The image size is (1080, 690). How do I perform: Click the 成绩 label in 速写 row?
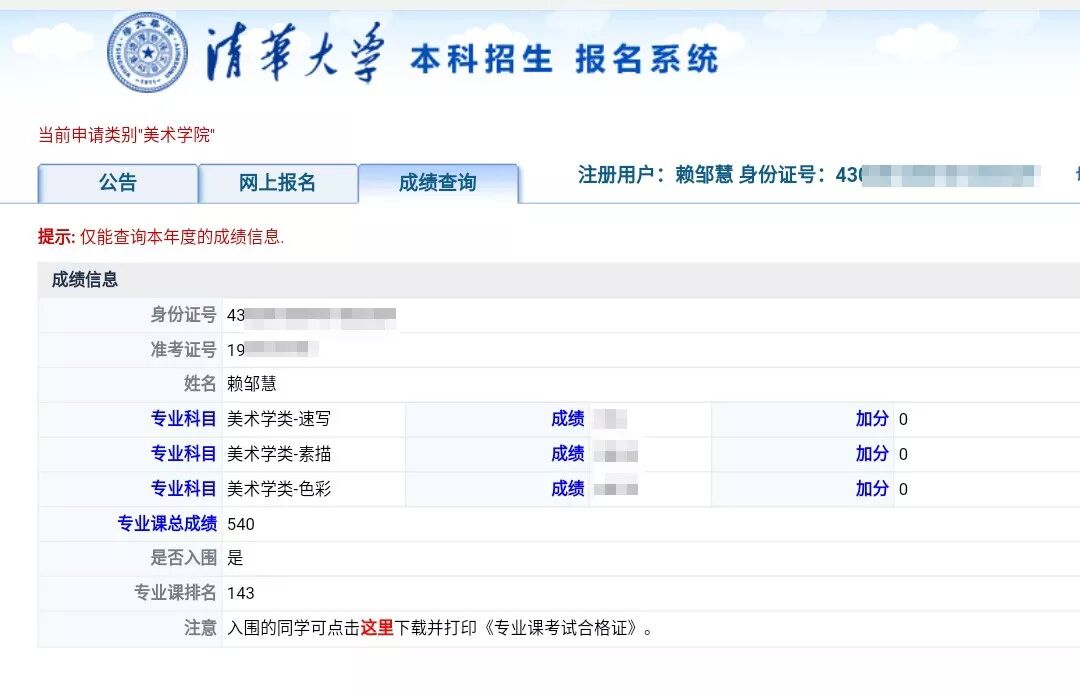click(x=568, y=419)
